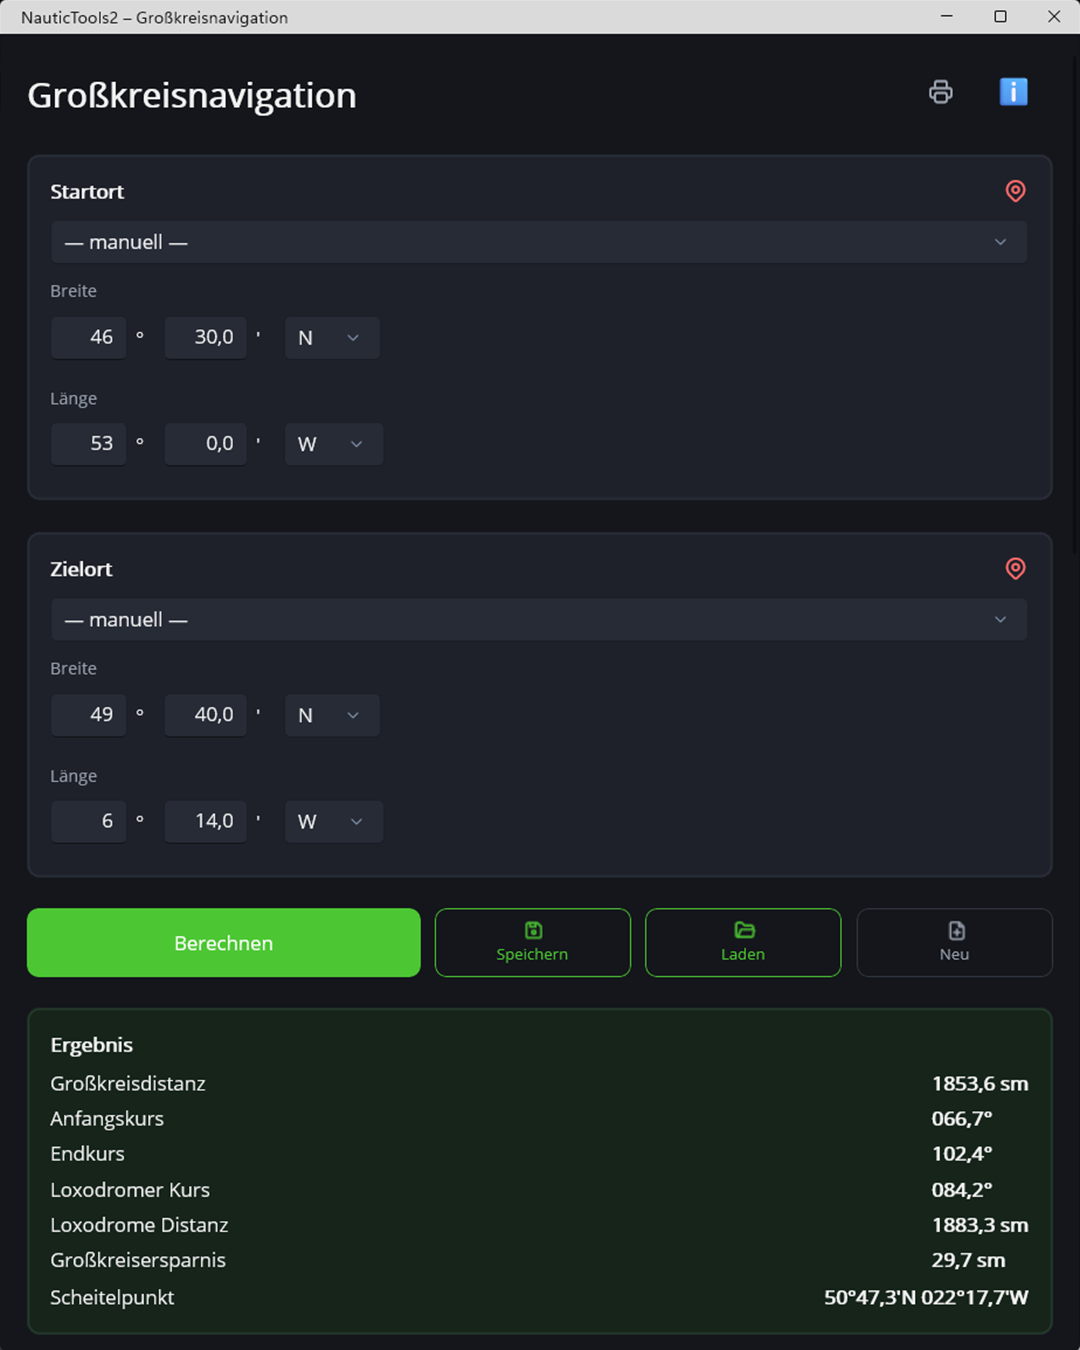This screenshot has height=1350, width=1080.
Task: Expand Zielort Breite N hemisphere dropdown
Action: [332, 715]
